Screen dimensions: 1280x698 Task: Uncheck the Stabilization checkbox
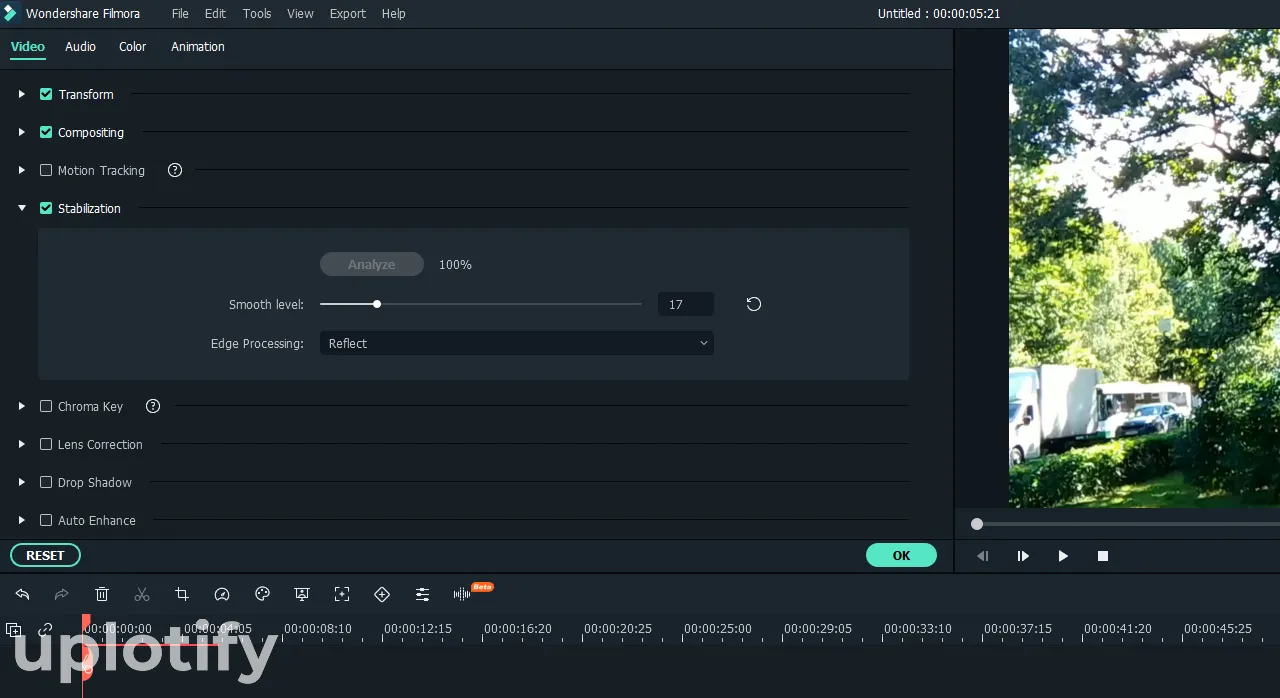pyautogui.click(x=46, y=208)
